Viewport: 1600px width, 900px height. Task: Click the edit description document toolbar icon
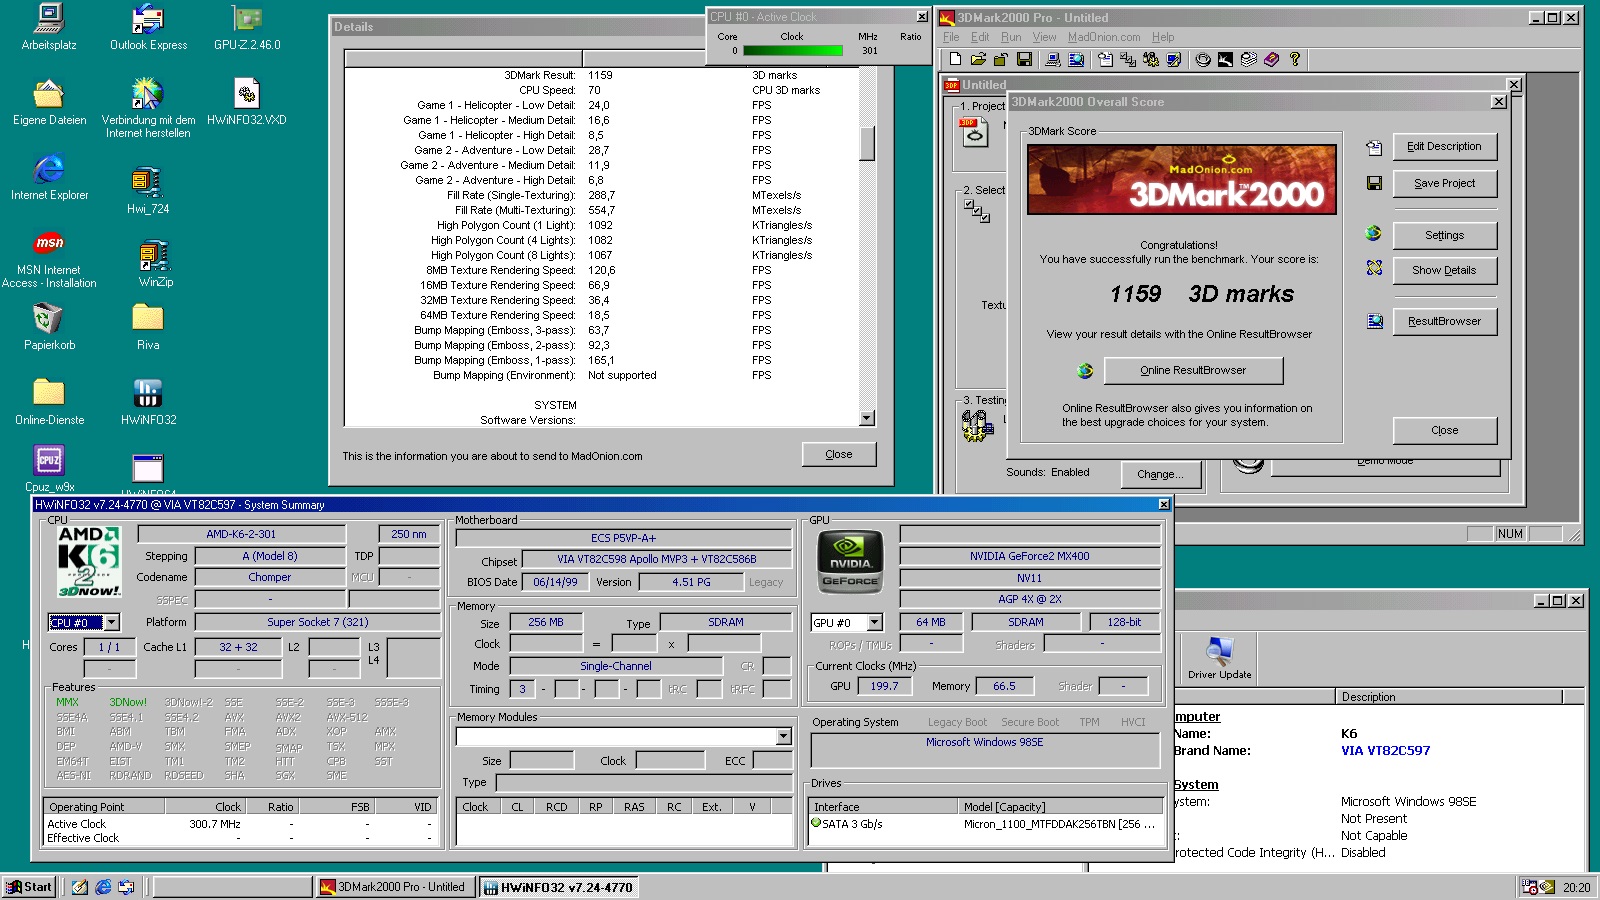click(1105, 60)
